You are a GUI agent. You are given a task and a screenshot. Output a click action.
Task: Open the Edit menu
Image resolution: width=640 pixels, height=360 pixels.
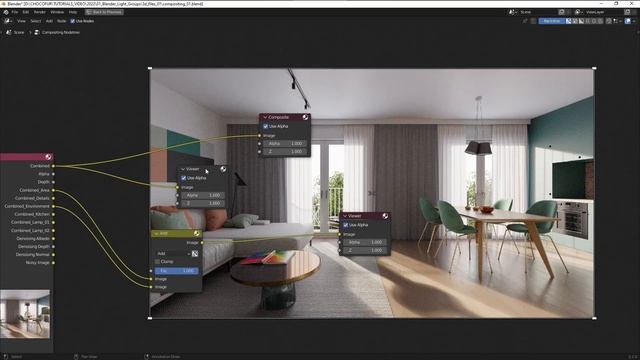click(26, 12)
